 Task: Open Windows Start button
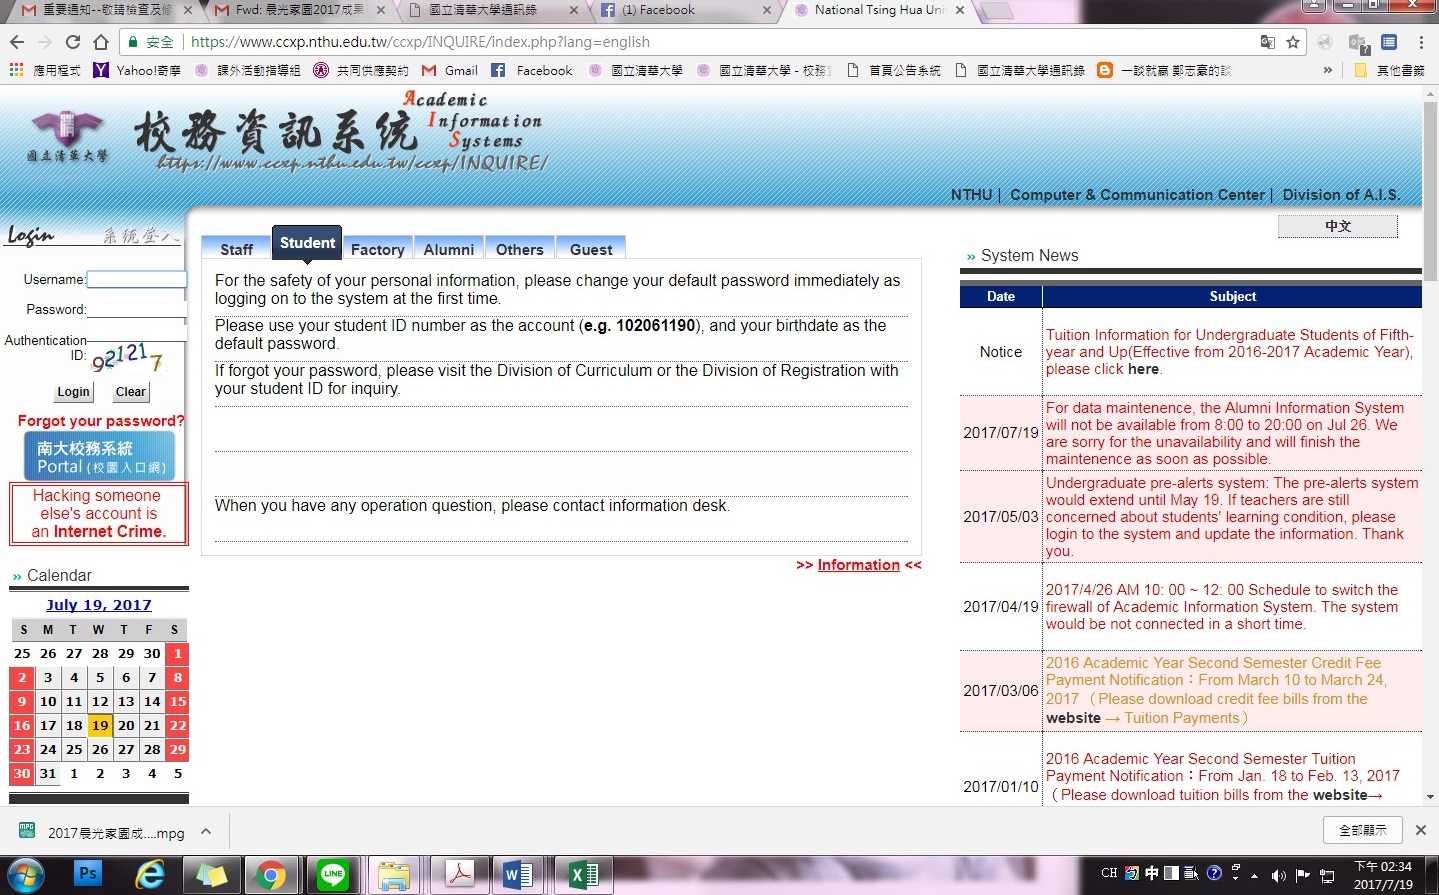[x=25, y=876]
